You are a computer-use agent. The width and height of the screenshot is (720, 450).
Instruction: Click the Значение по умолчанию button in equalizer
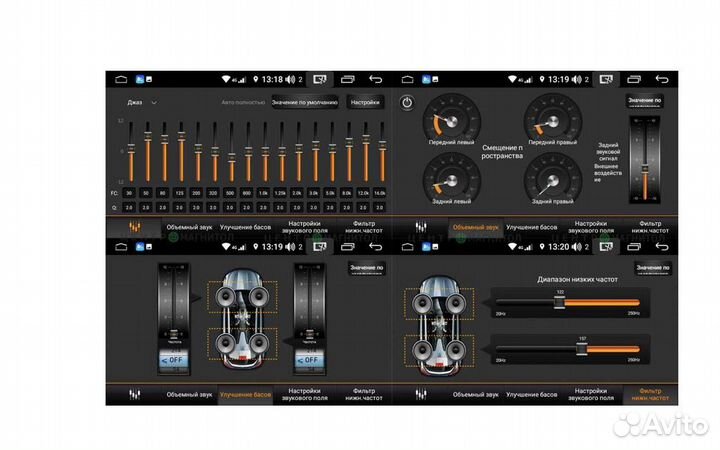306,102
